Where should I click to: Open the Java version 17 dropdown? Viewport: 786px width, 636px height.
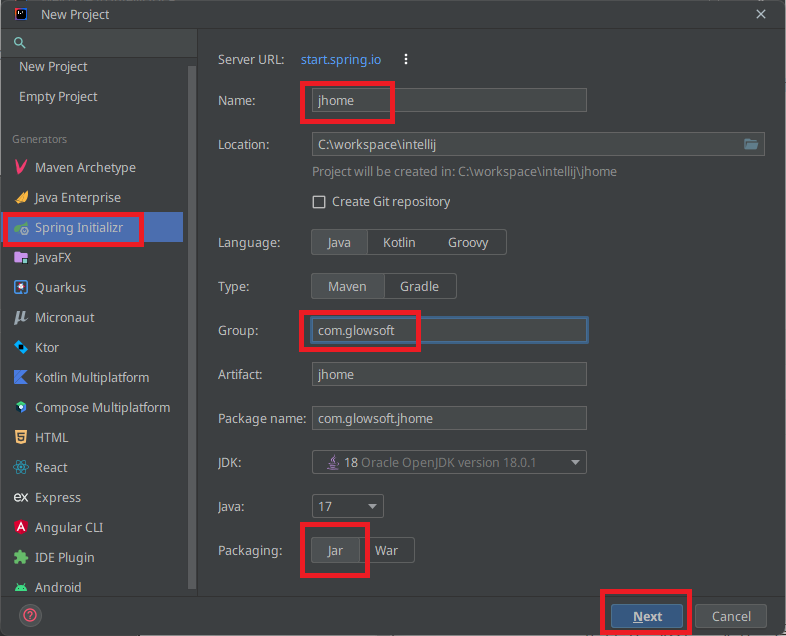tap(347, 506)
